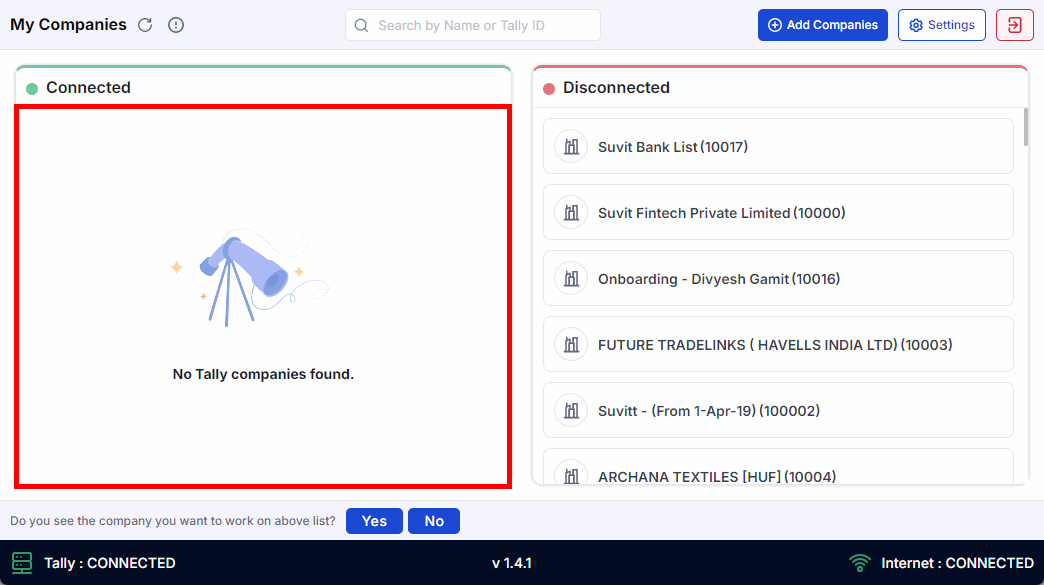The width and height of the screenshot is (1044, 585).
Task: Answer No to company list question
Action: [x=434, y=521]
